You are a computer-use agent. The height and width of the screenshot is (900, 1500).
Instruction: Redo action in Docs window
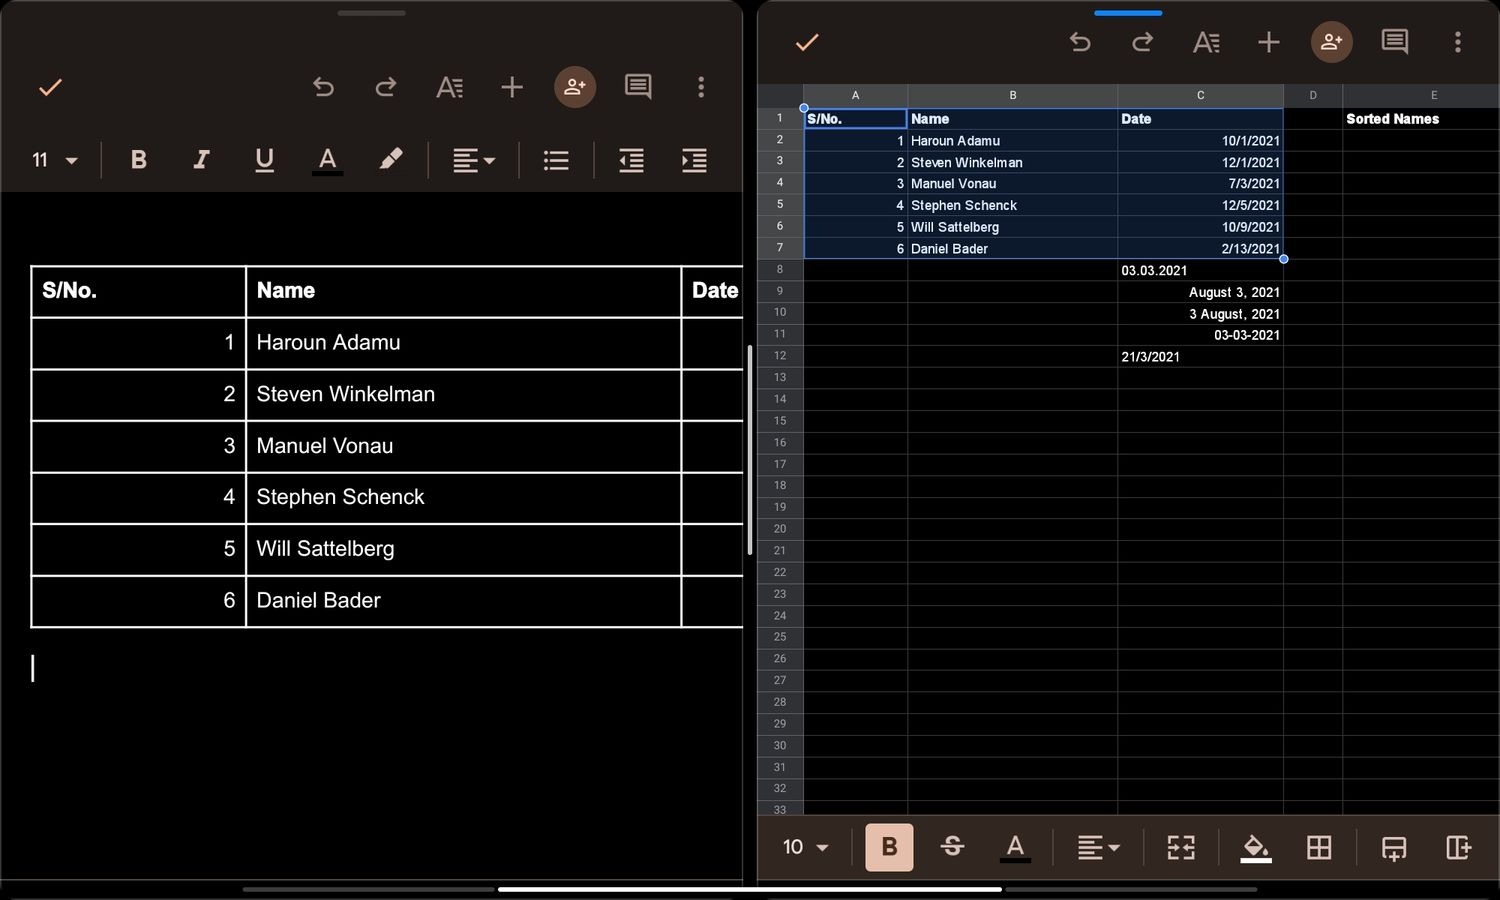tap(385, 87)
